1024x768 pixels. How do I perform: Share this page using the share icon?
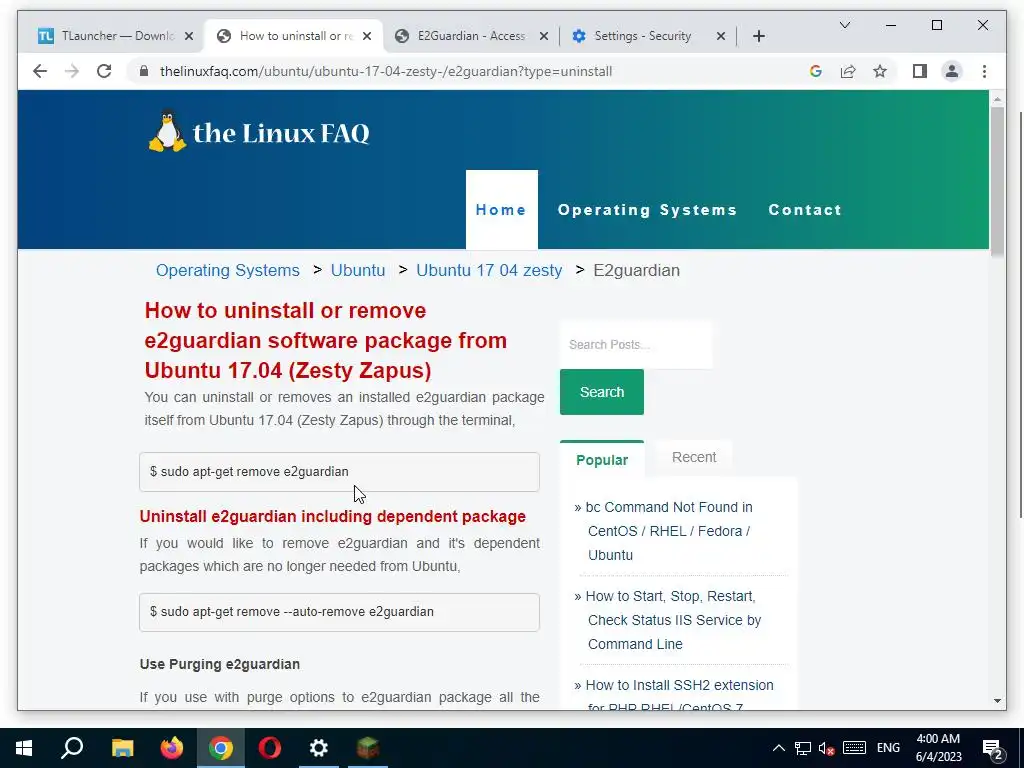[x=848, y=71]
